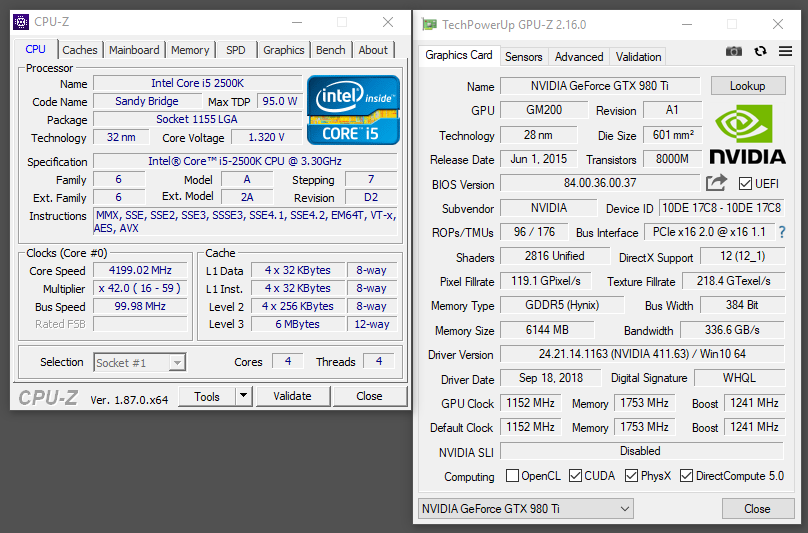Viewport: 808px width, 533px height.
Task: Click the Validate button
Action: click(292, 396)
